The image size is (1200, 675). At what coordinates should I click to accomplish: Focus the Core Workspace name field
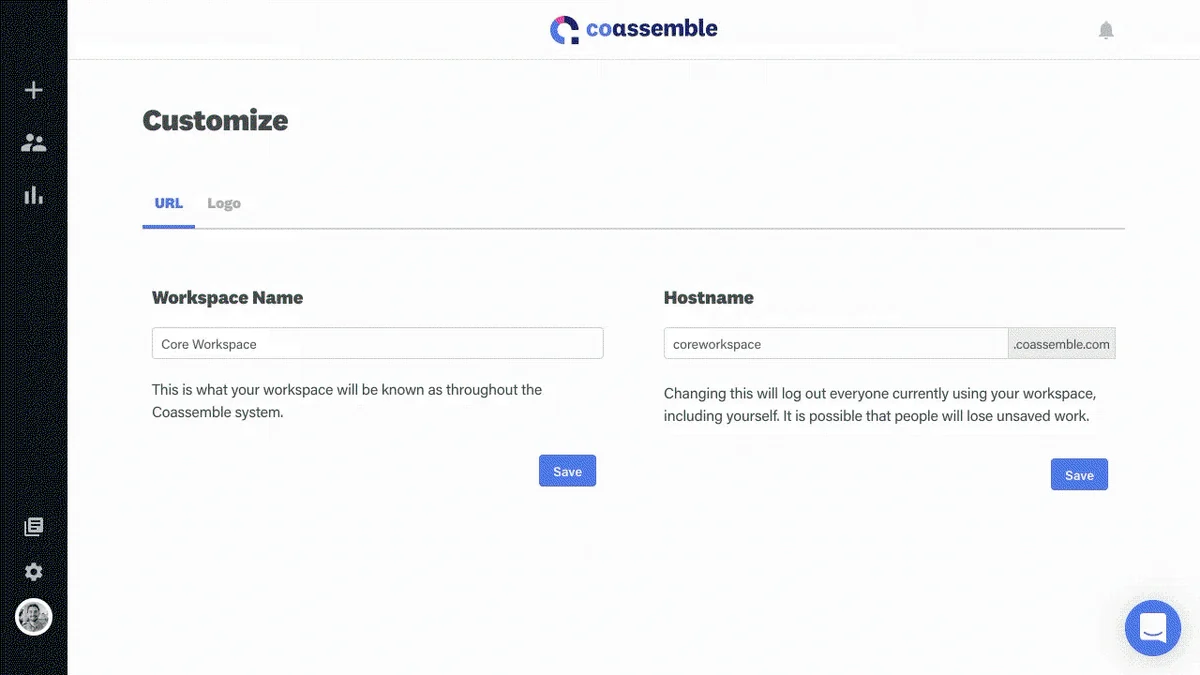click(x=377, y=343)
